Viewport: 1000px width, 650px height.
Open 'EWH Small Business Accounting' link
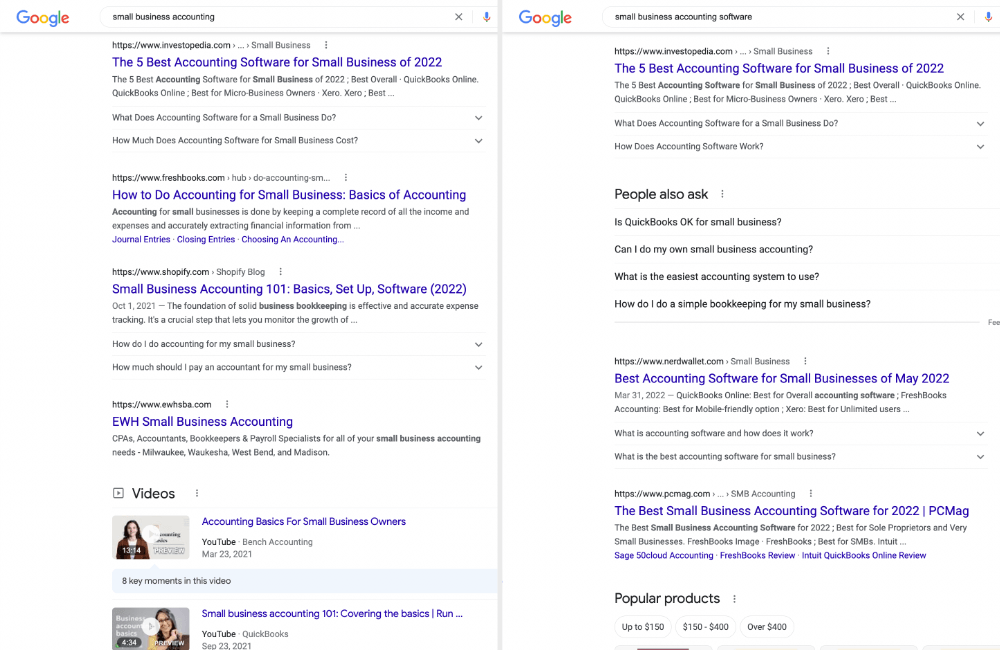[x=202, y=422]
